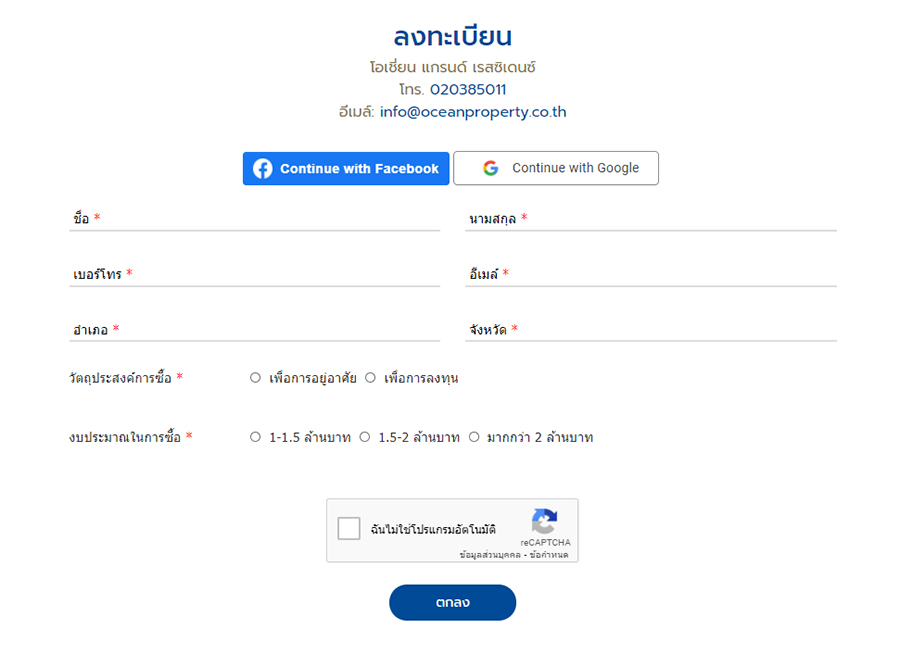Viewport: 900px width, 654px height.
Task: Click the info@oceanproperty.co.th email link
Action: pos(473,112)
